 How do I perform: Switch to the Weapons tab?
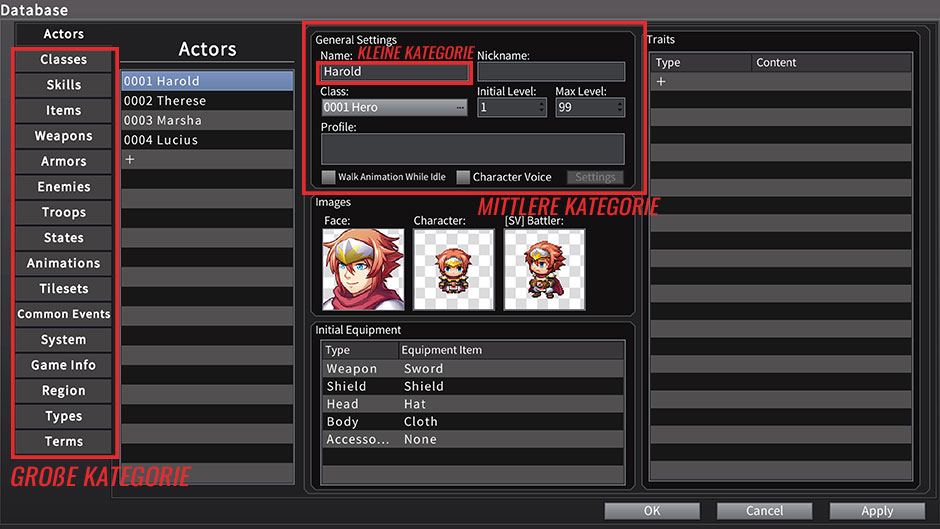pyautogui.click(x=64, y=136)
